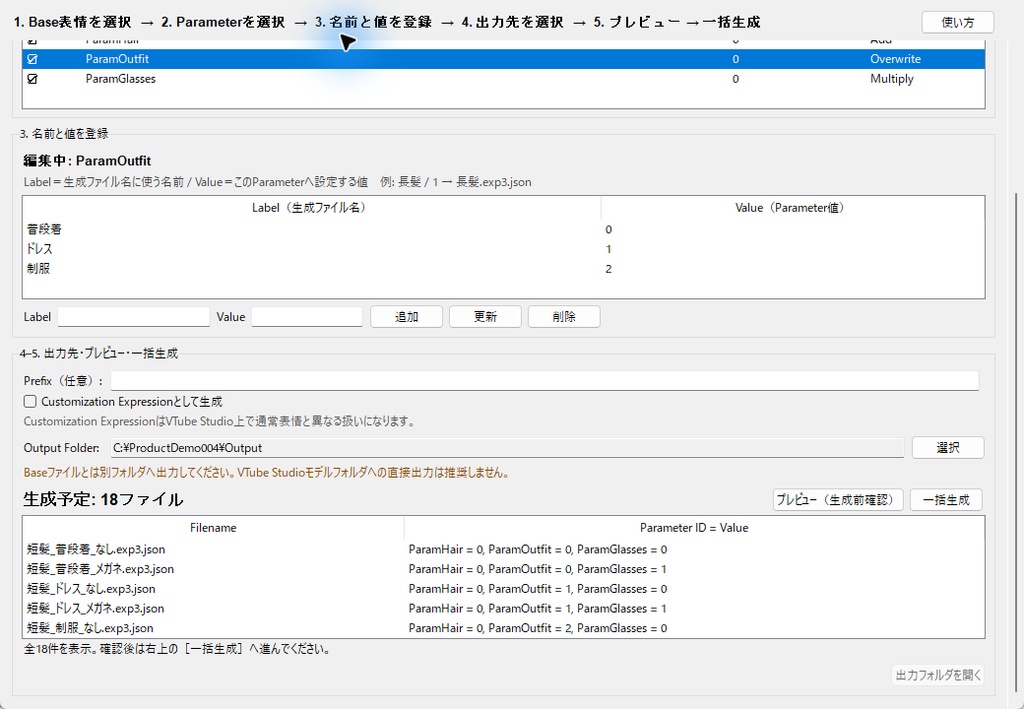Image resolution: width=1024 pixels, height=709 pixels.
Task: Click the main window vertical scrollbar
Action: point(1018,444)
